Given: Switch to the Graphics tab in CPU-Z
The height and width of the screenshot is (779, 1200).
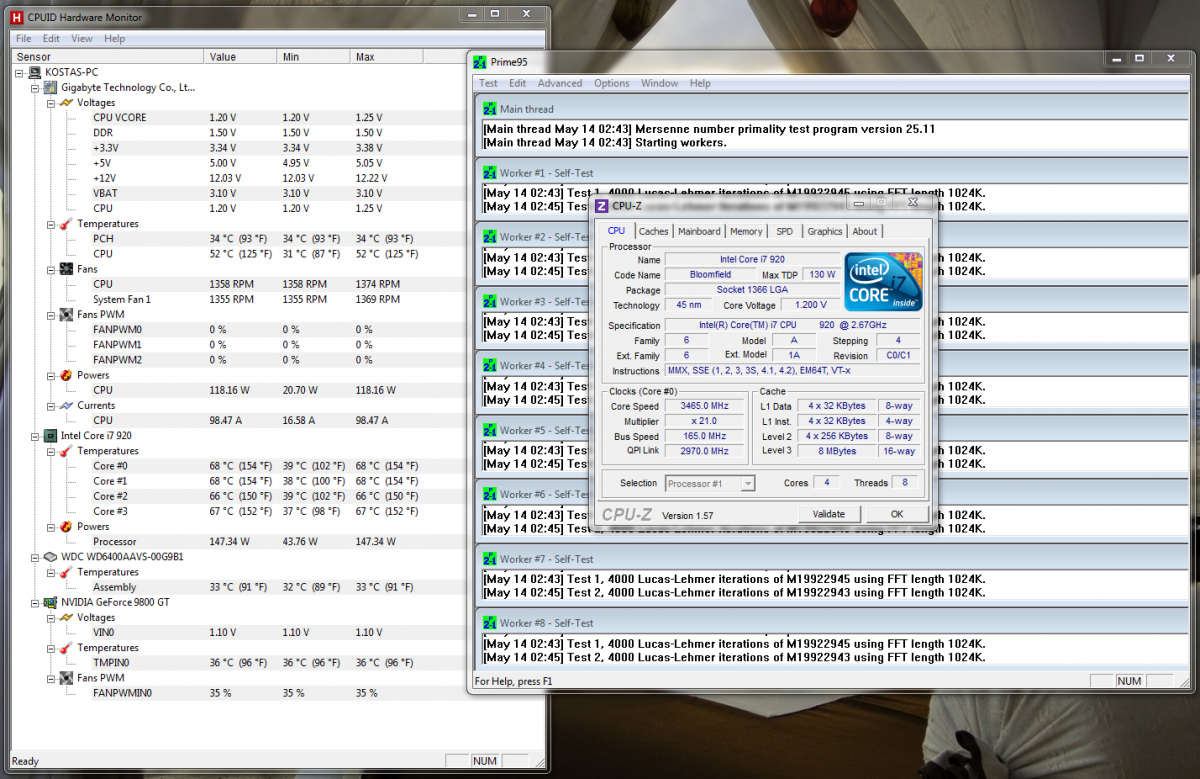Looking at the screenshot, I should 825,231.
